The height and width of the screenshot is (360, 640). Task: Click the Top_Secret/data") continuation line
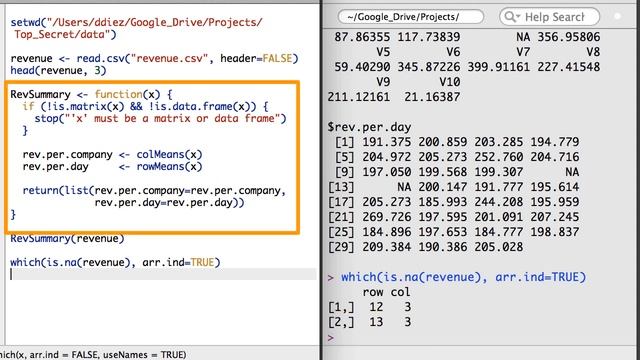tap(65, 34)
